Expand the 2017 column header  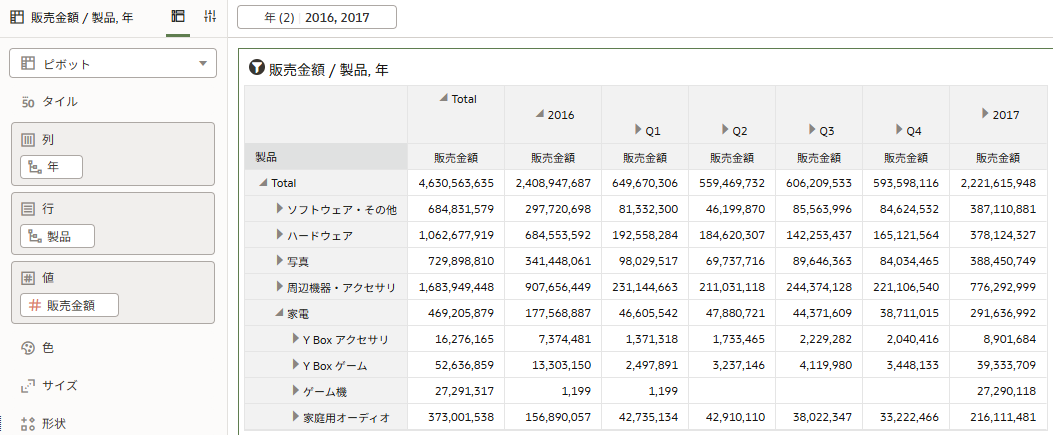[x=985, y=113]
